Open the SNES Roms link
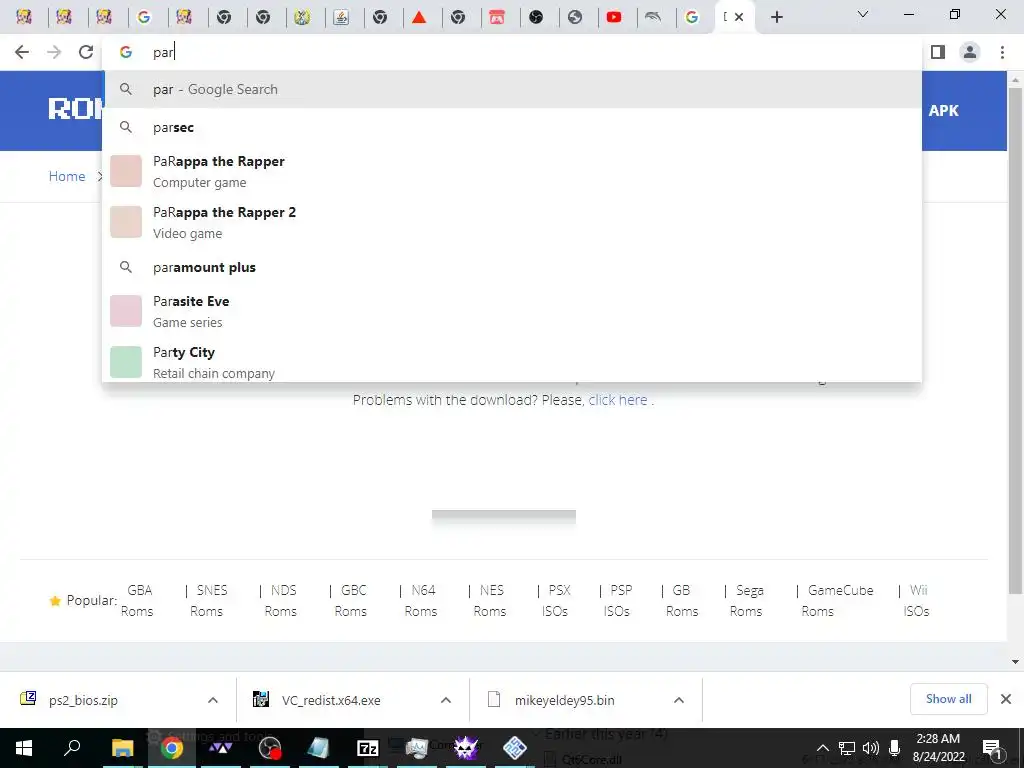This screenshot has height=768, width=1024. click(208, 601)
